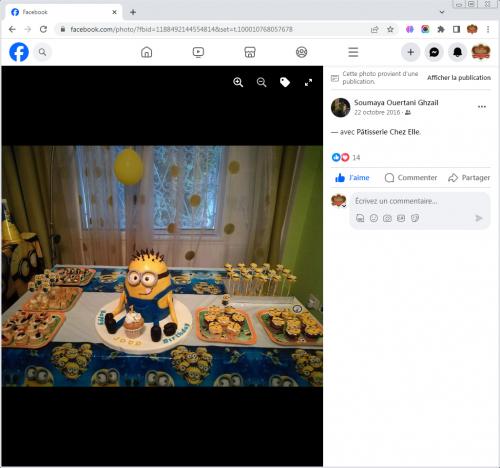
Task: Open Messenger chats
Action: [434, 52]
